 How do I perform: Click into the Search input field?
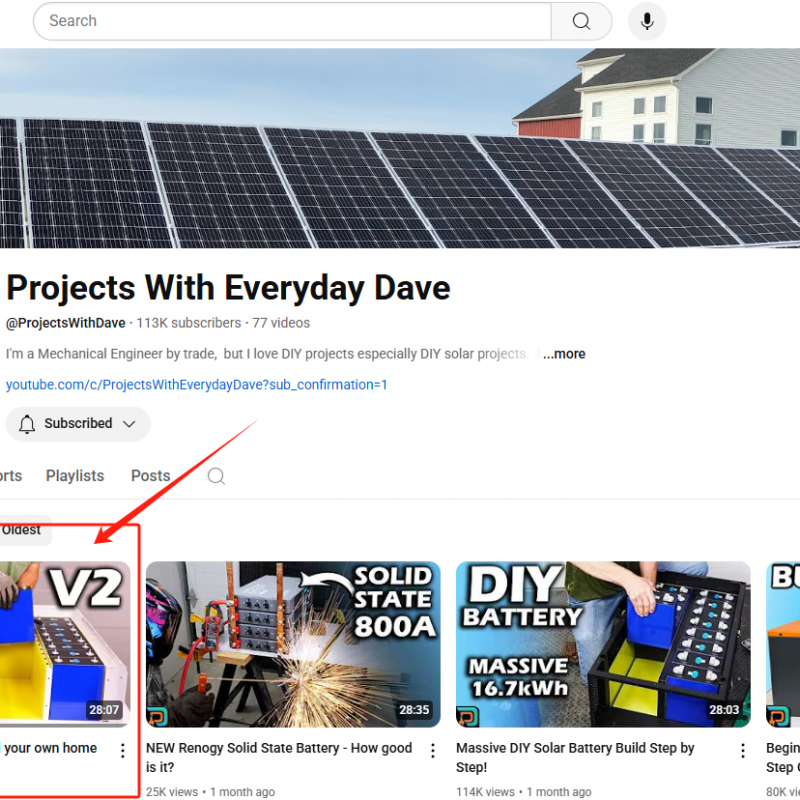tap(290, 21)
